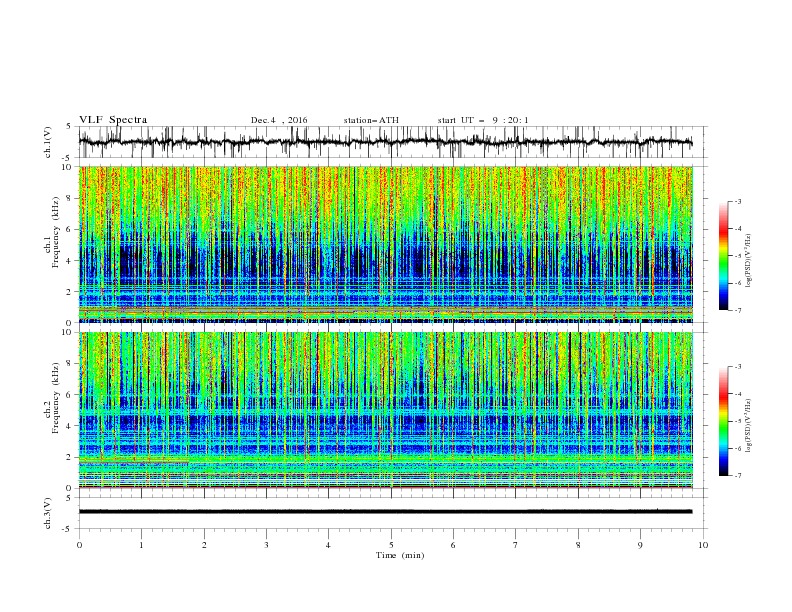The height and width of the screenshot is (612, 792).
Task: Click inside the ch.2 spectrogram panel
Action: pyautogui.click(x=386, y=410)
